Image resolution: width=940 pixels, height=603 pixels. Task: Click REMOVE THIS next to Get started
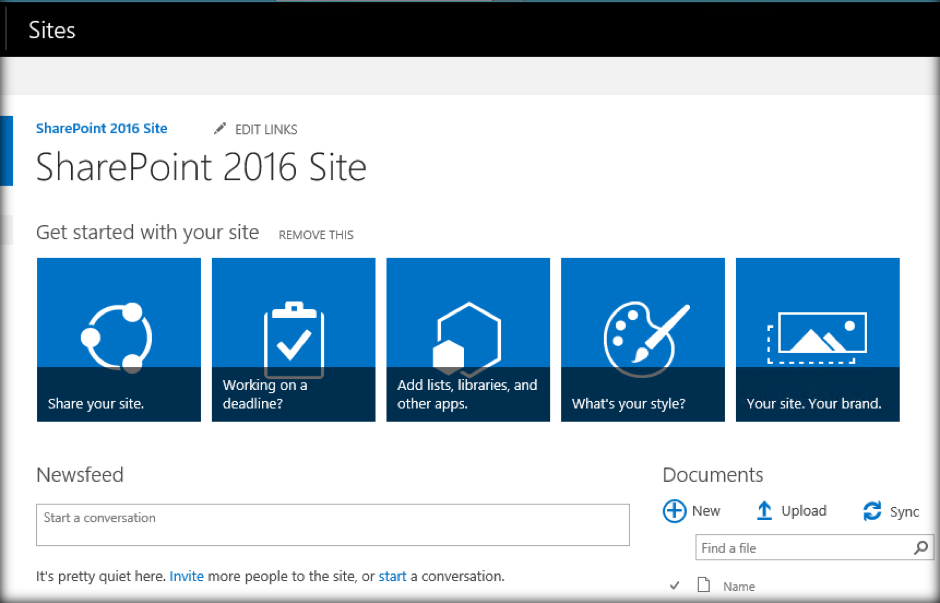[316, 235]
